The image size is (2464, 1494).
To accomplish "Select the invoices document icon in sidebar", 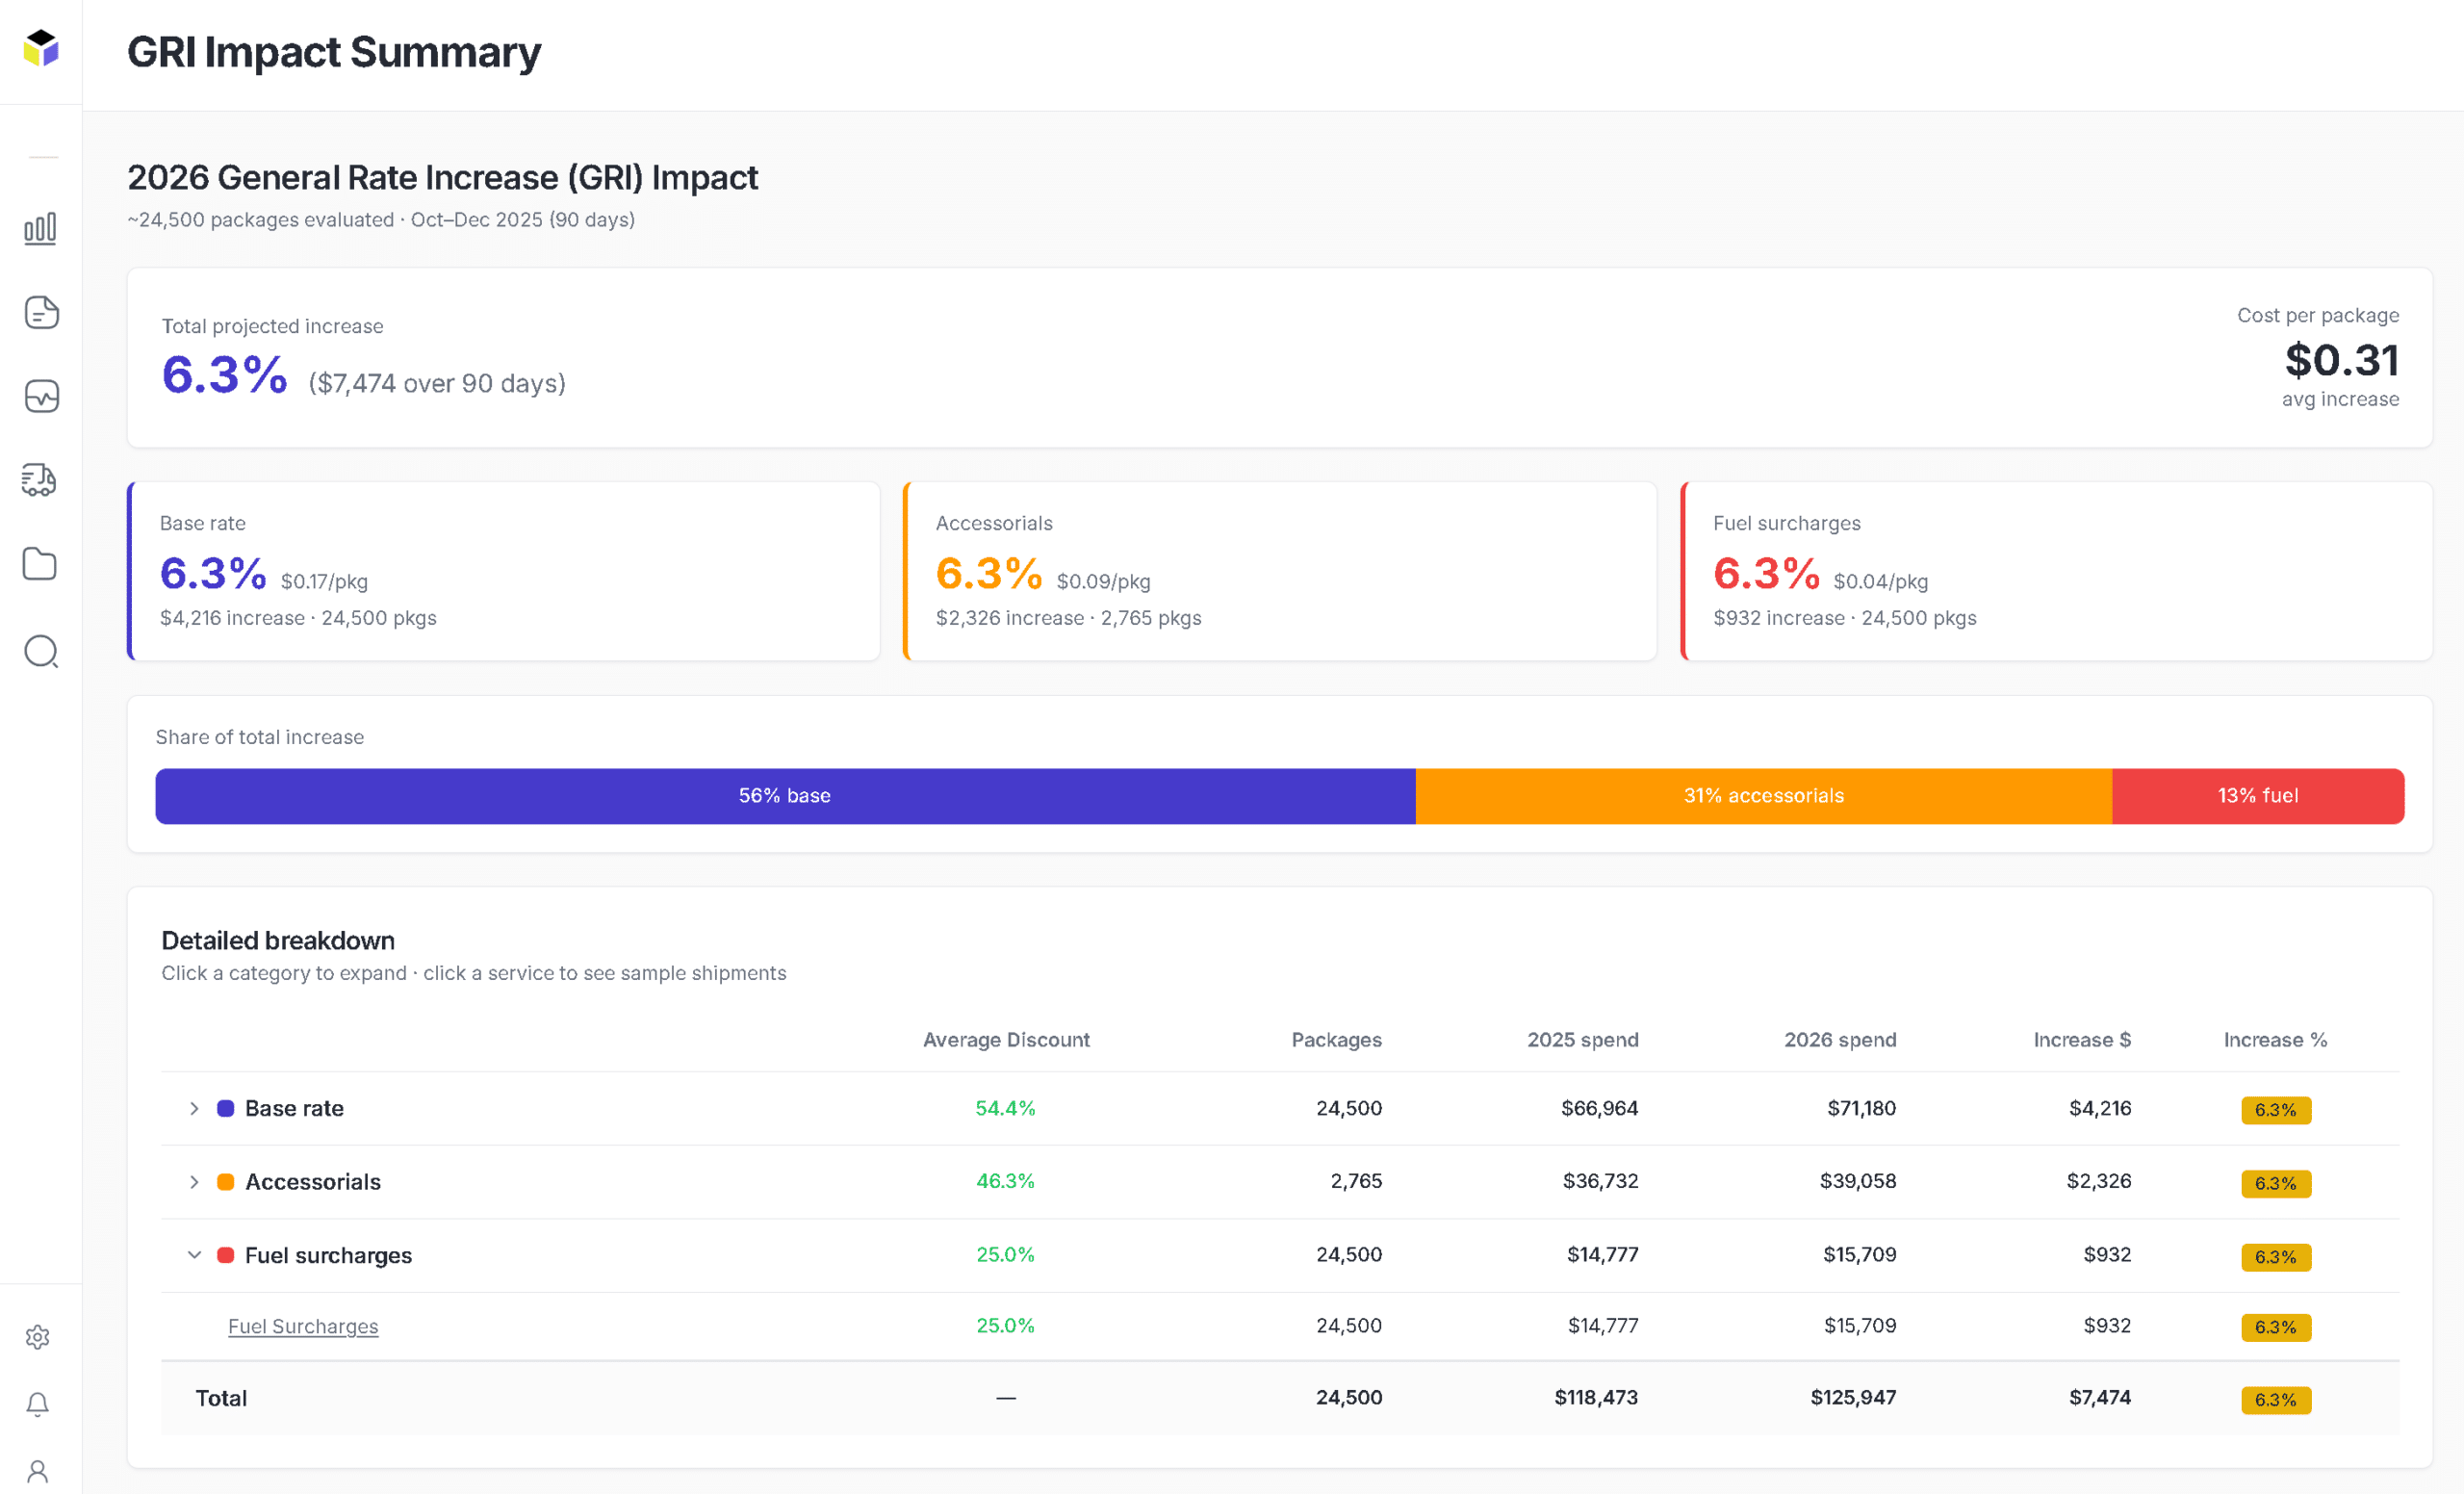I will [40, 312].
